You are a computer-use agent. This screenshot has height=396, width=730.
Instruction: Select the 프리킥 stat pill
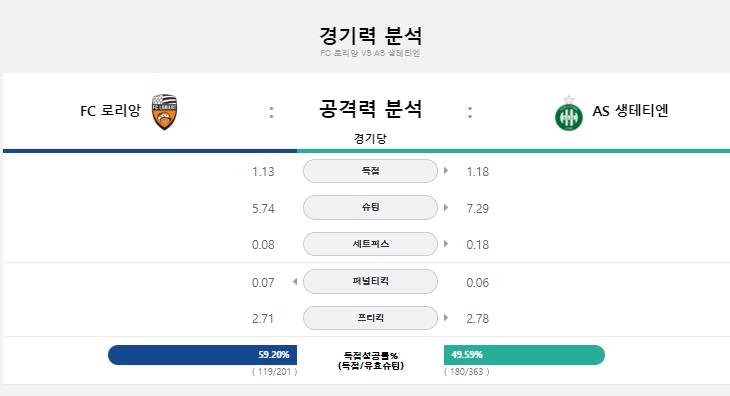coord(370,318)
